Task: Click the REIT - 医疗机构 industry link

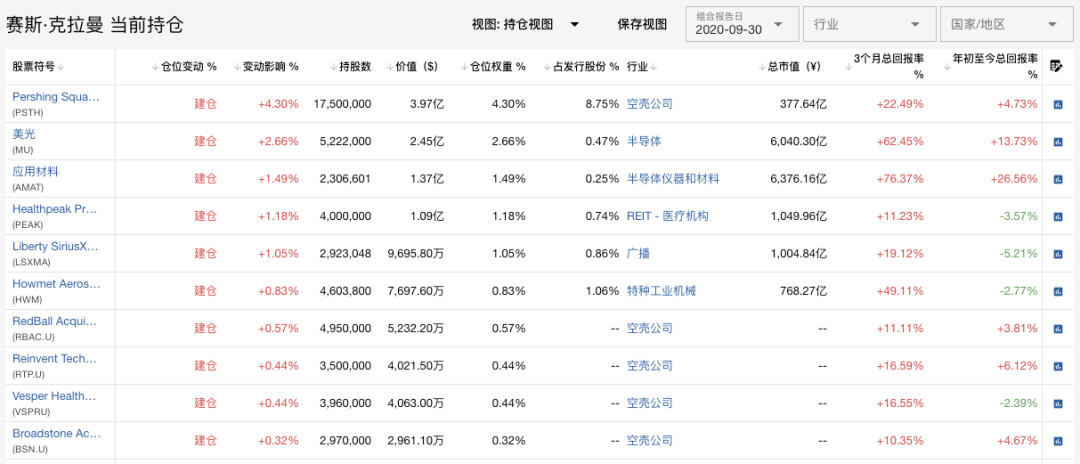Action: point(667,216)
